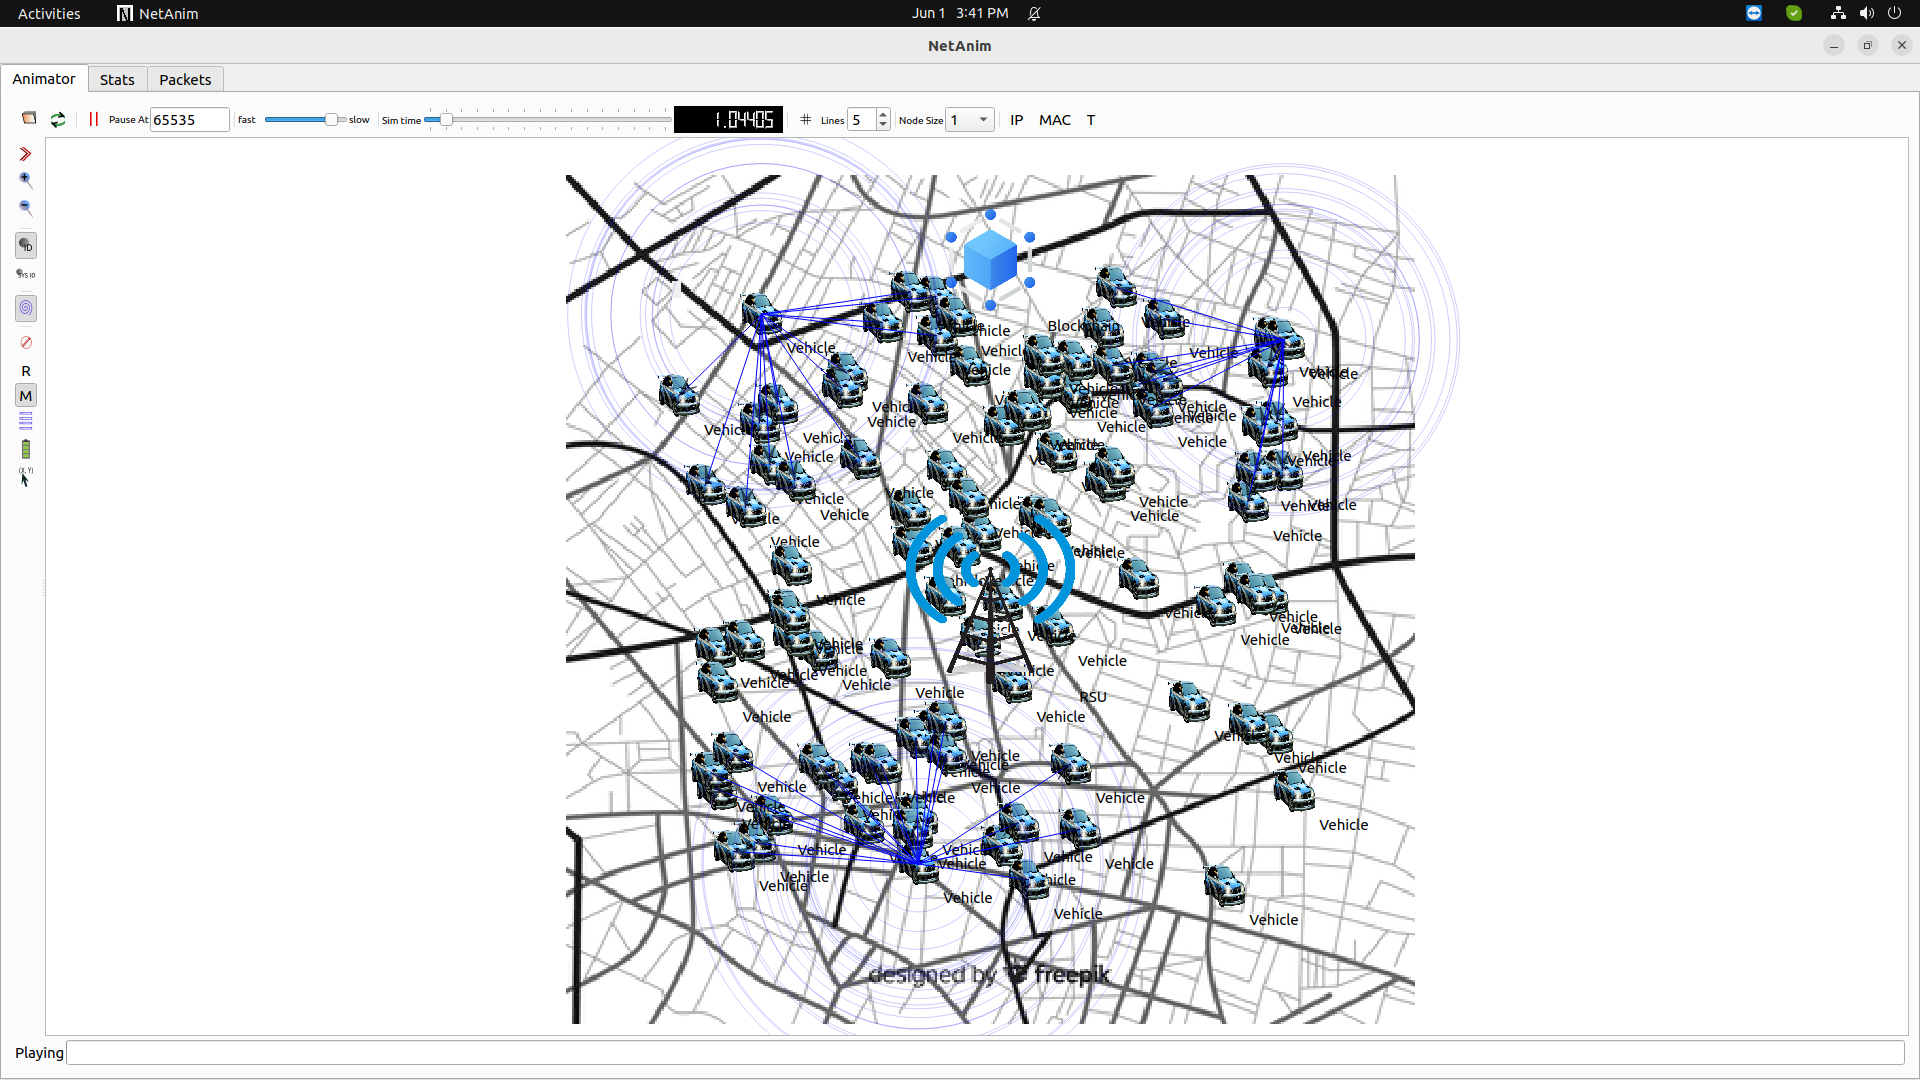This screenshot has width=1920, height=1080.
Task: Click the Pause At input field
Action: tap(189, 120)
